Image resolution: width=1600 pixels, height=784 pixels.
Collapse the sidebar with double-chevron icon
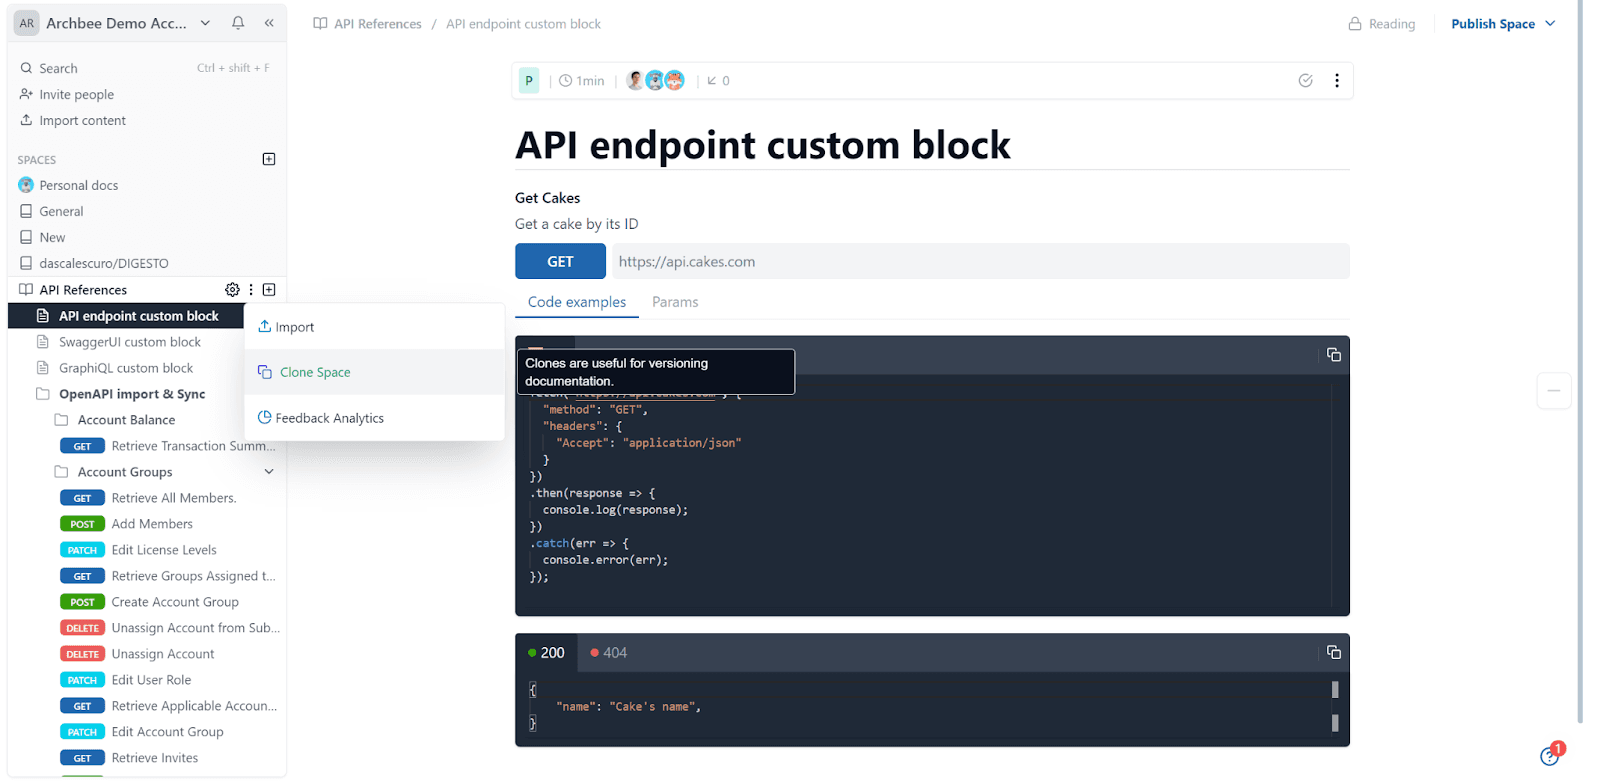269,23
